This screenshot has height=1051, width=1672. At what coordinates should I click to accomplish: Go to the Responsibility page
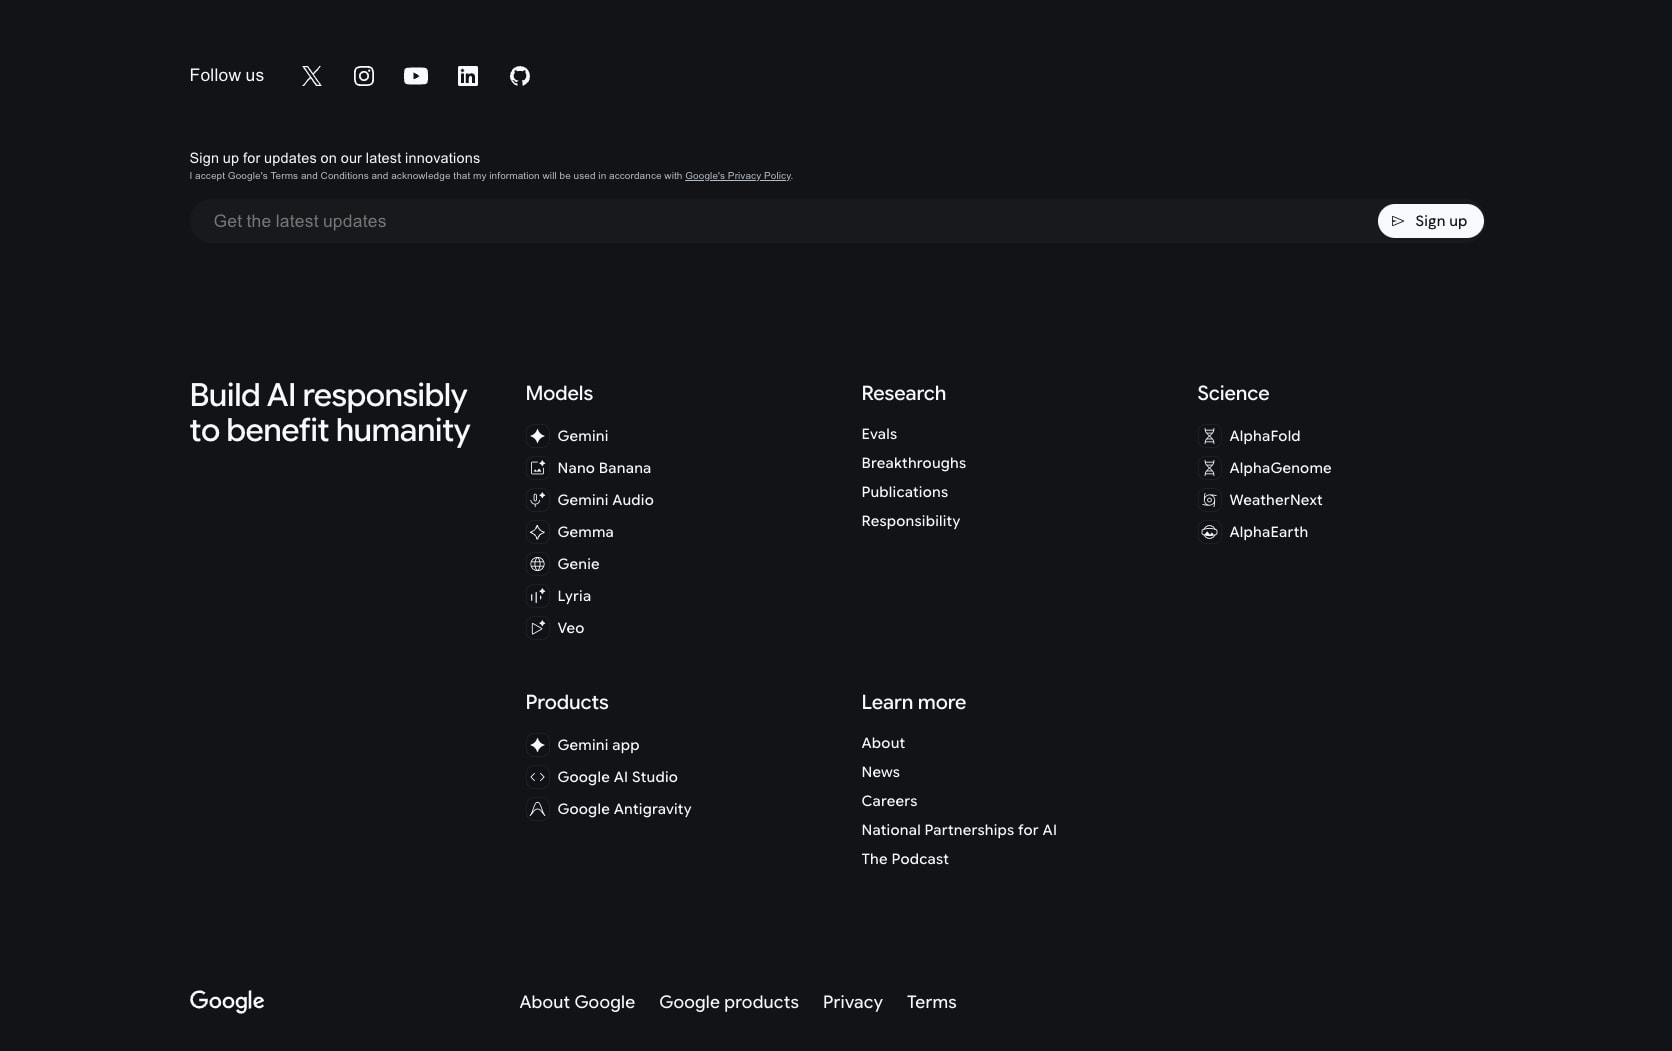[x=911, y=521]
